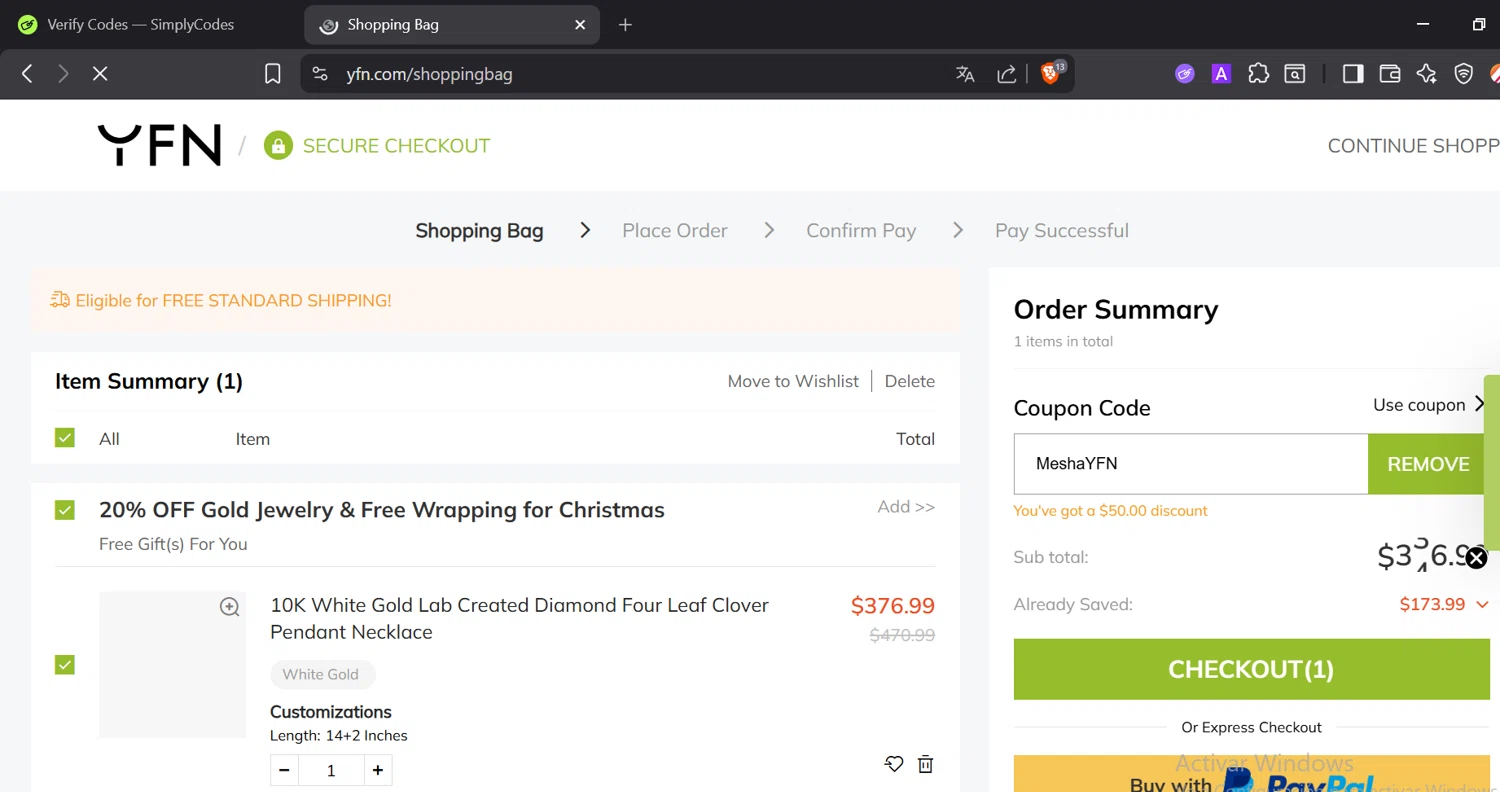
Task: Expand the Already Saved breakdown
Action: click(1482, 604)
